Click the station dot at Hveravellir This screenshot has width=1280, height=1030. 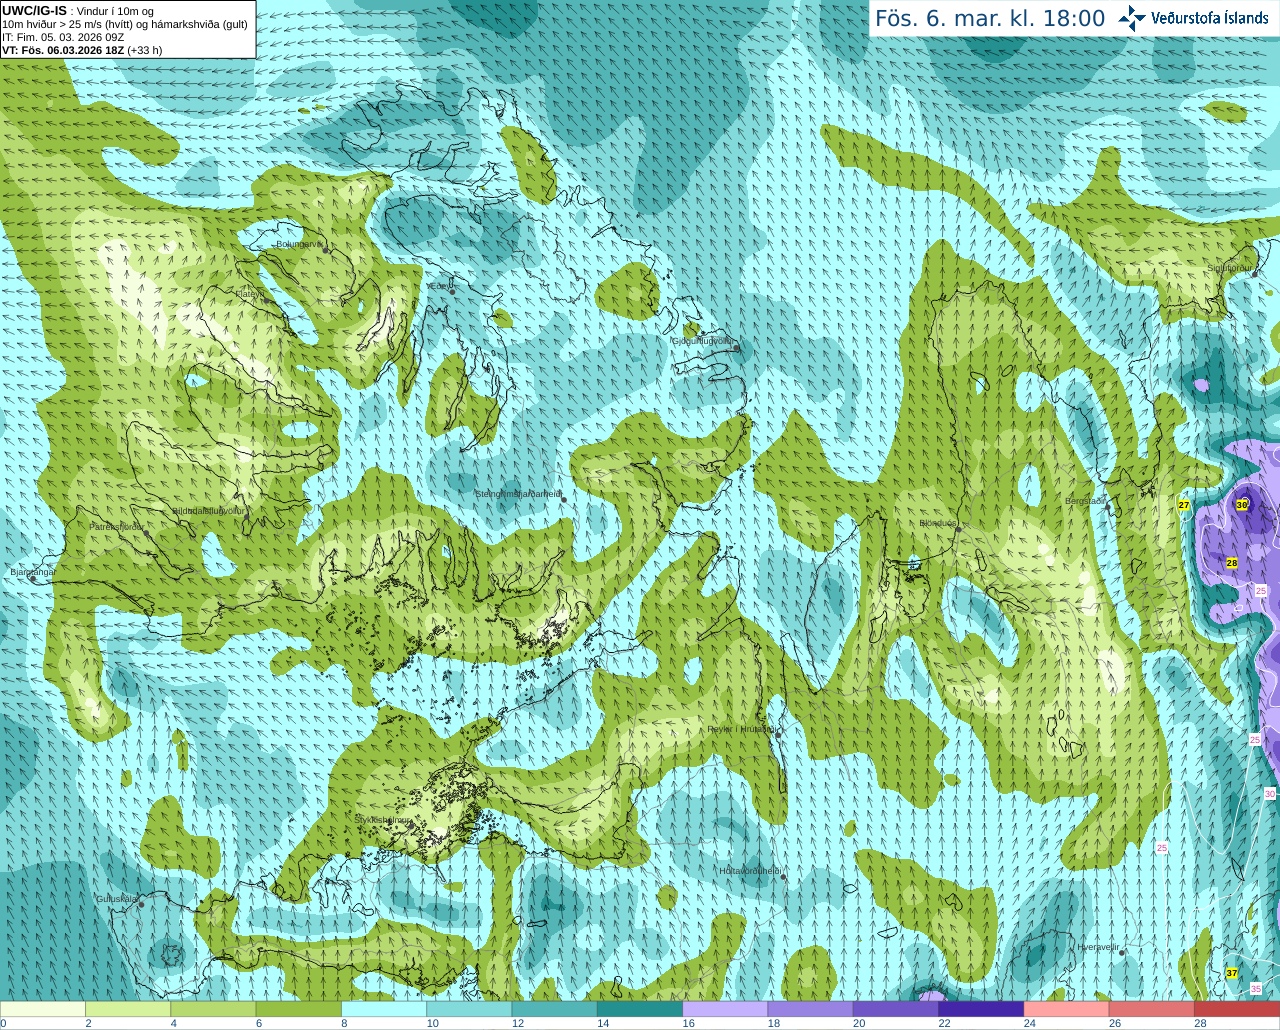1122,953
